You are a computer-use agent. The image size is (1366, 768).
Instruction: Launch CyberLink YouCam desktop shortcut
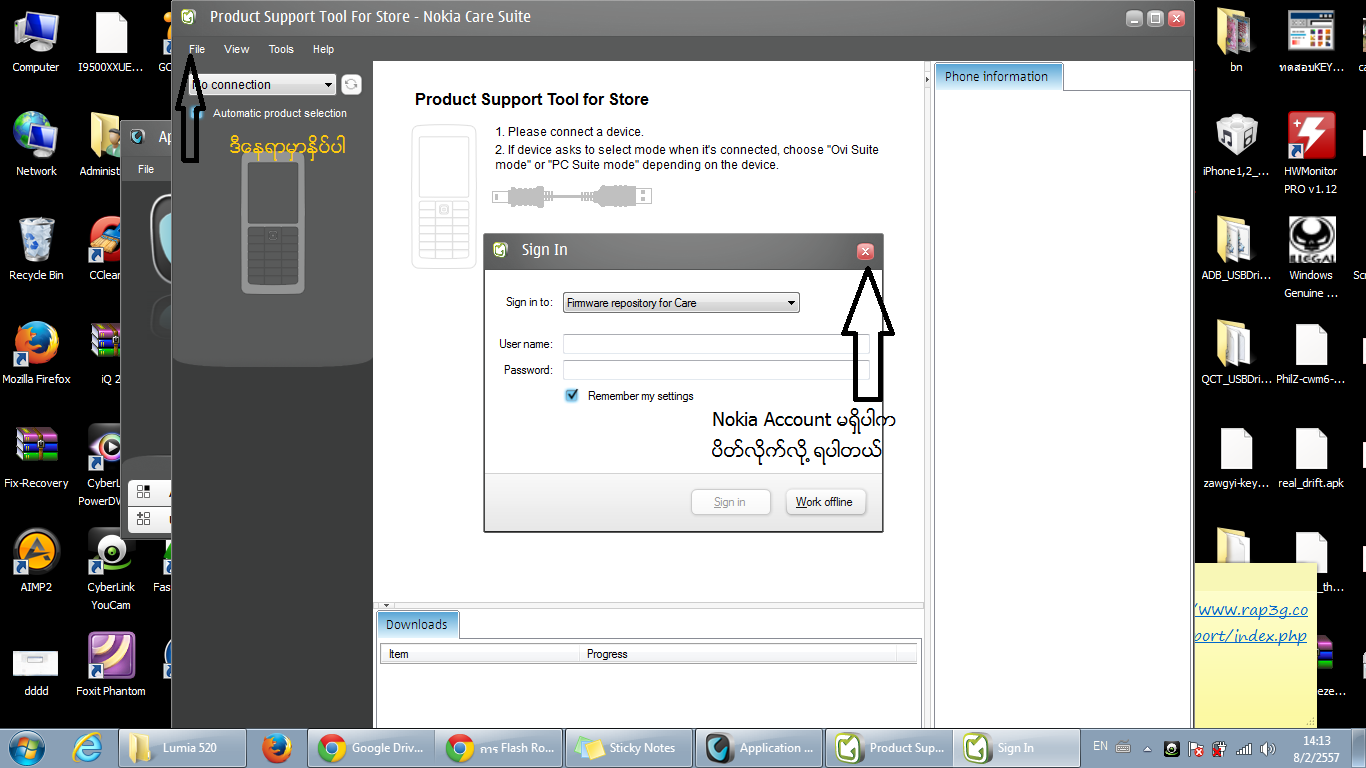110,570
